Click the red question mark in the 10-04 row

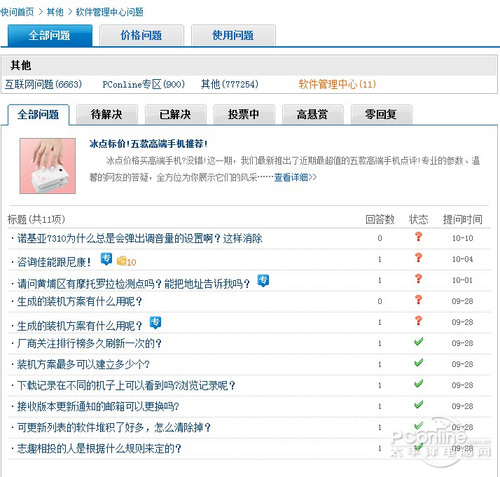click(x=418, y=258)
